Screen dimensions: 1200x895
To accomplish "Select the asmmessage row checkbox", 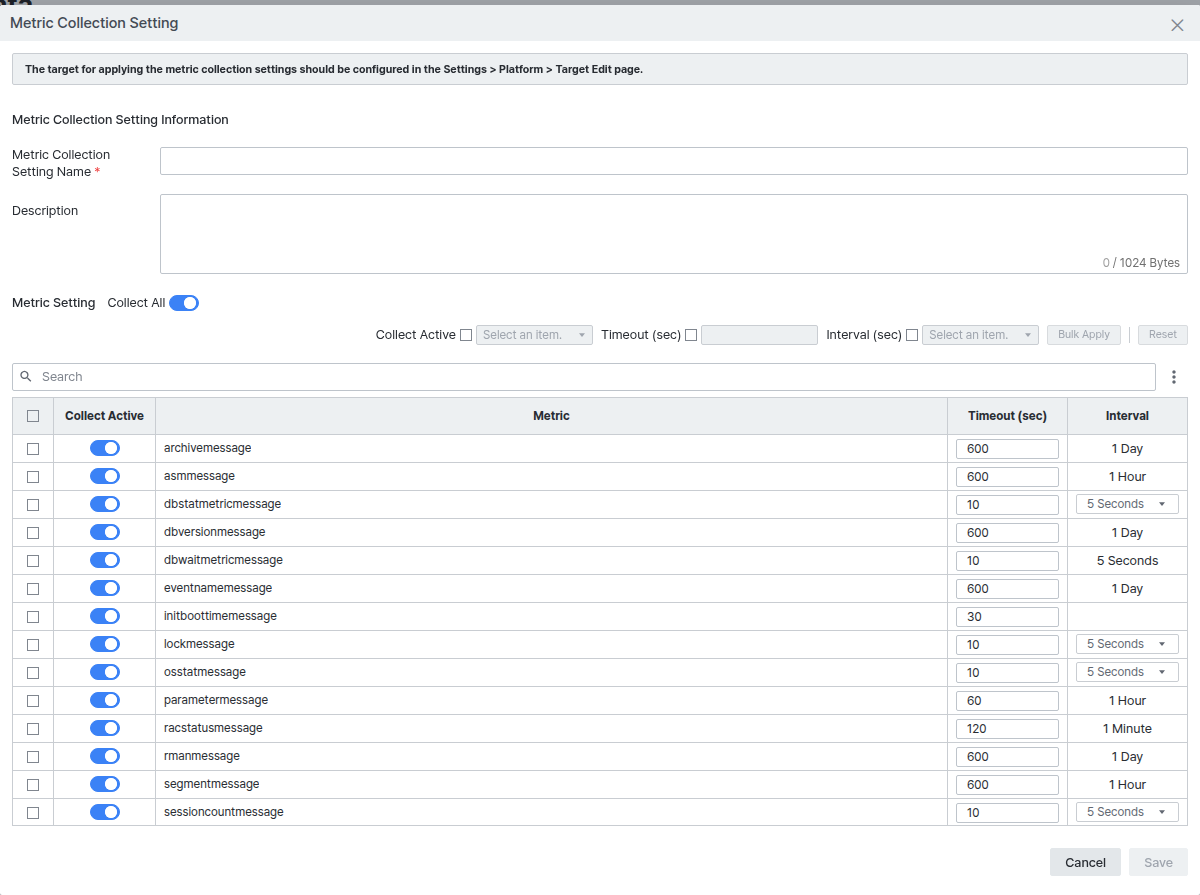I will tap(33, 477).
